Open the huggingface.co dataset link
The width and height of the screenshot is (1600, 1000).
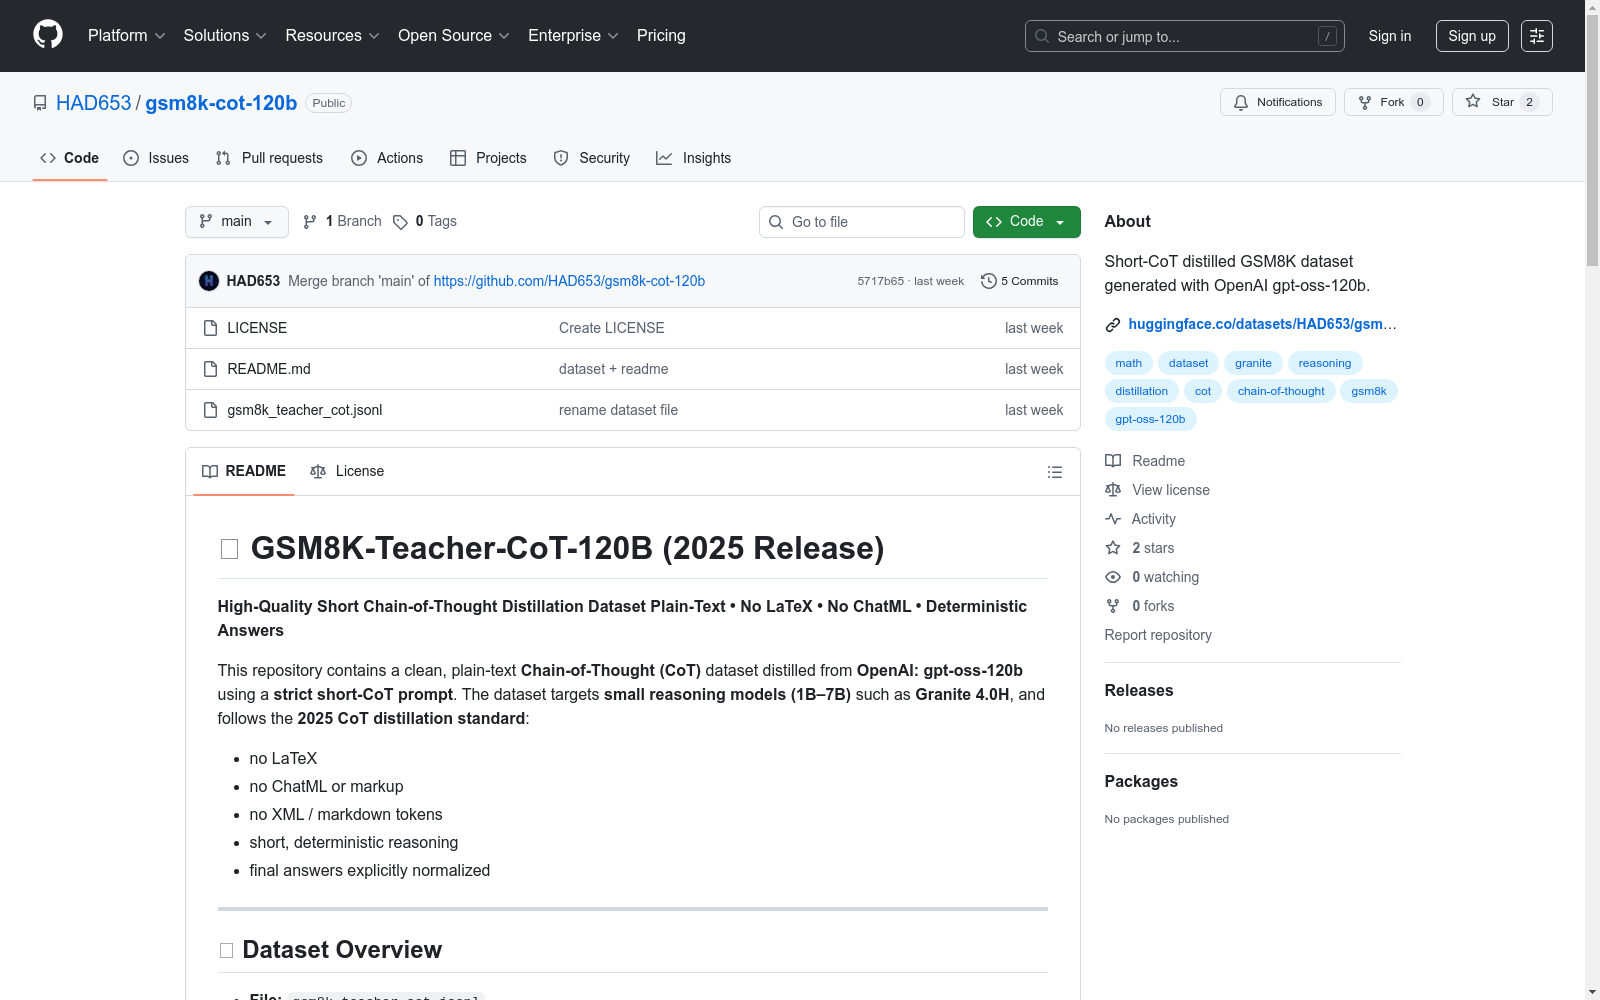1262,324
